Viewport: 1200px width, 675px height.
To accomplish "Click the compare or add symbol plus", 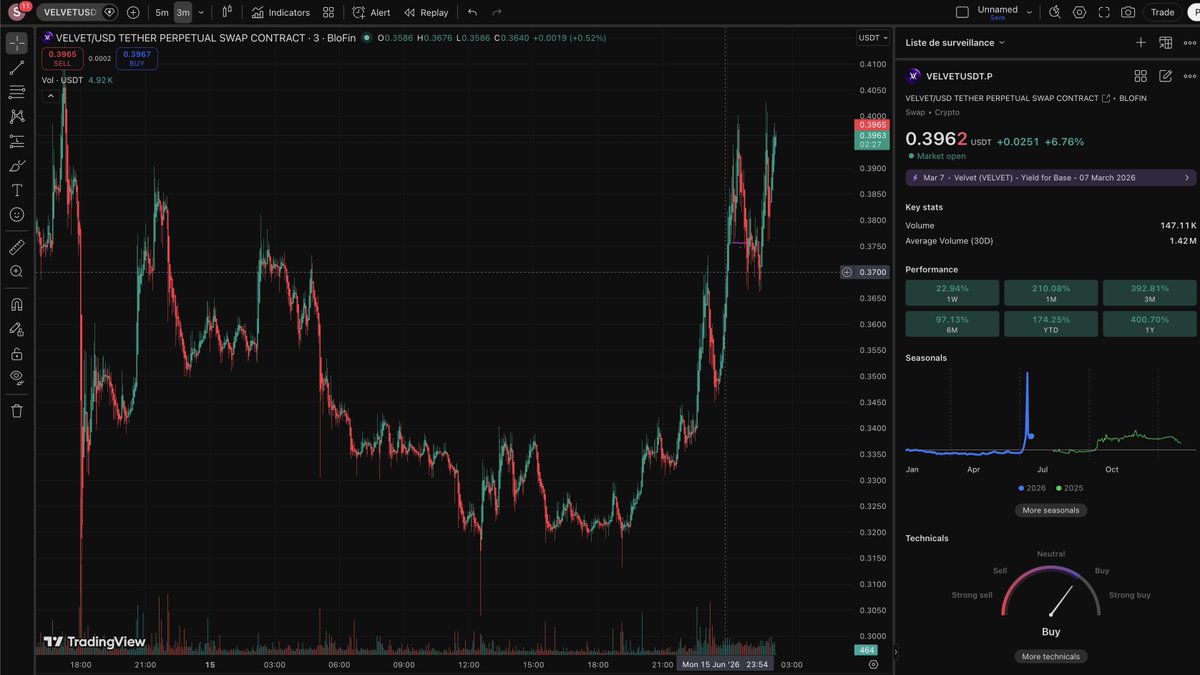I will coord(133,12).
